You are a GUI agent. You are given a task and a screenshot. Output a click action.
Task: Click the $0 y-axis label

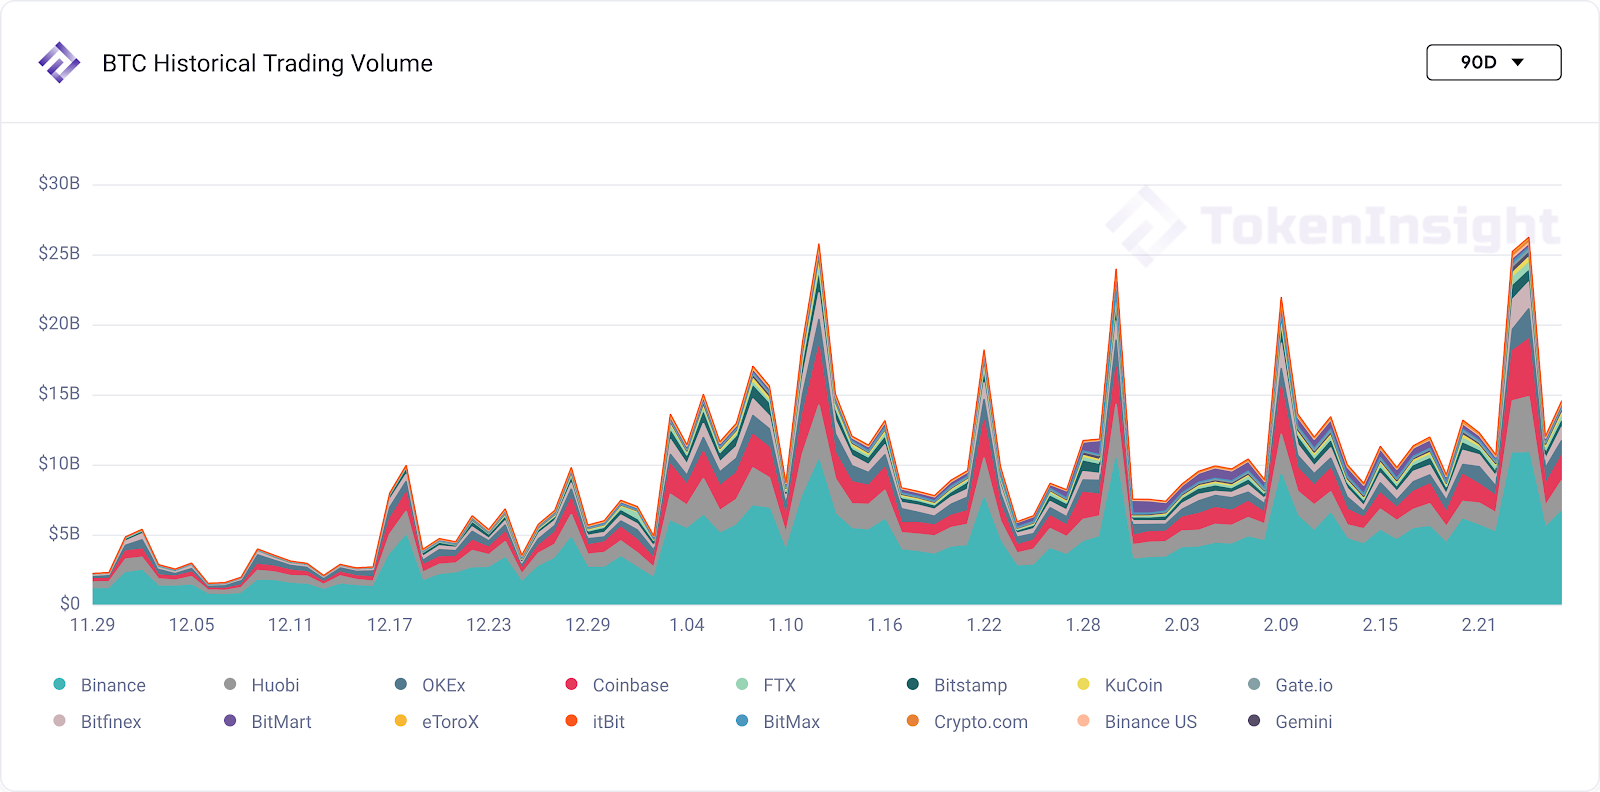point(70,603)
